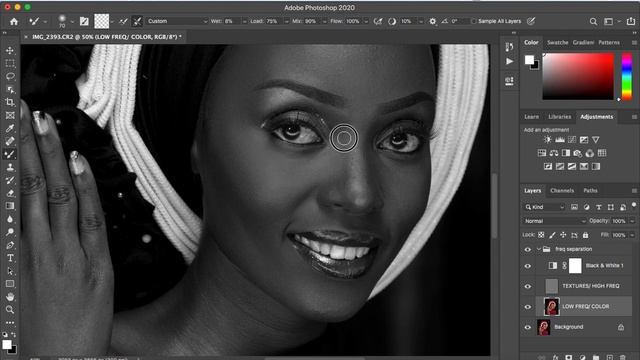Select the Path Selection tool

10,271
